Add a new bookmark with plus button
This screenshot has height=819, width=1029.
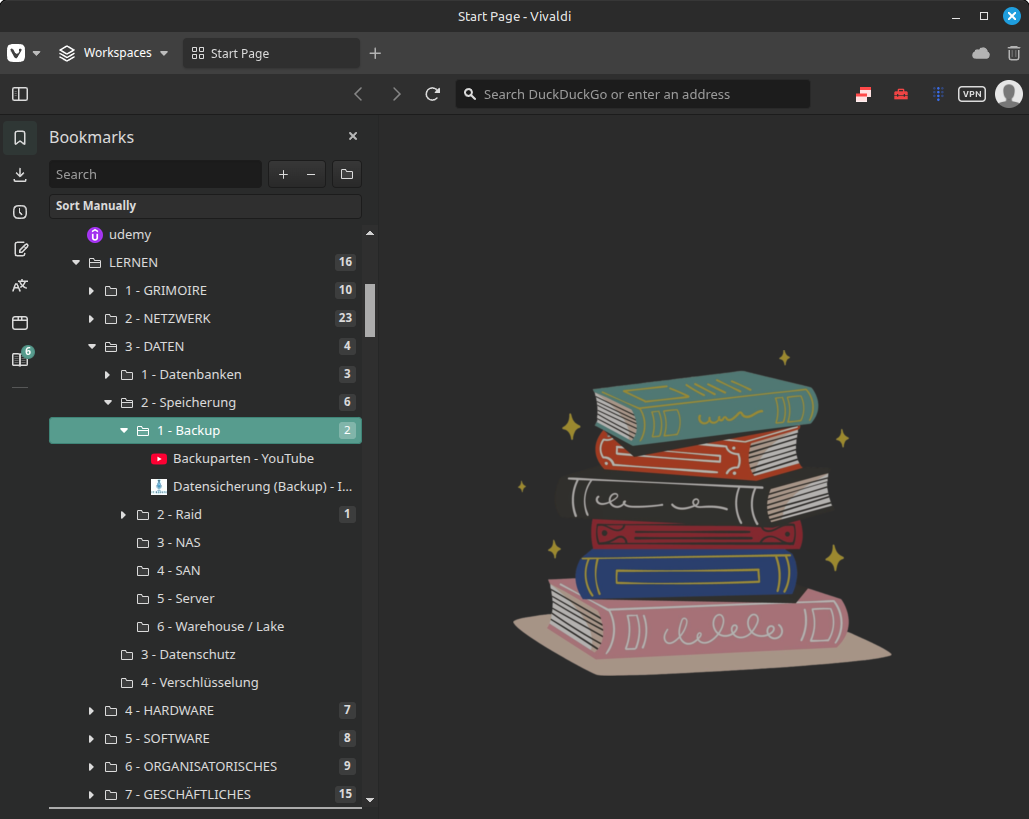(284, 174)
